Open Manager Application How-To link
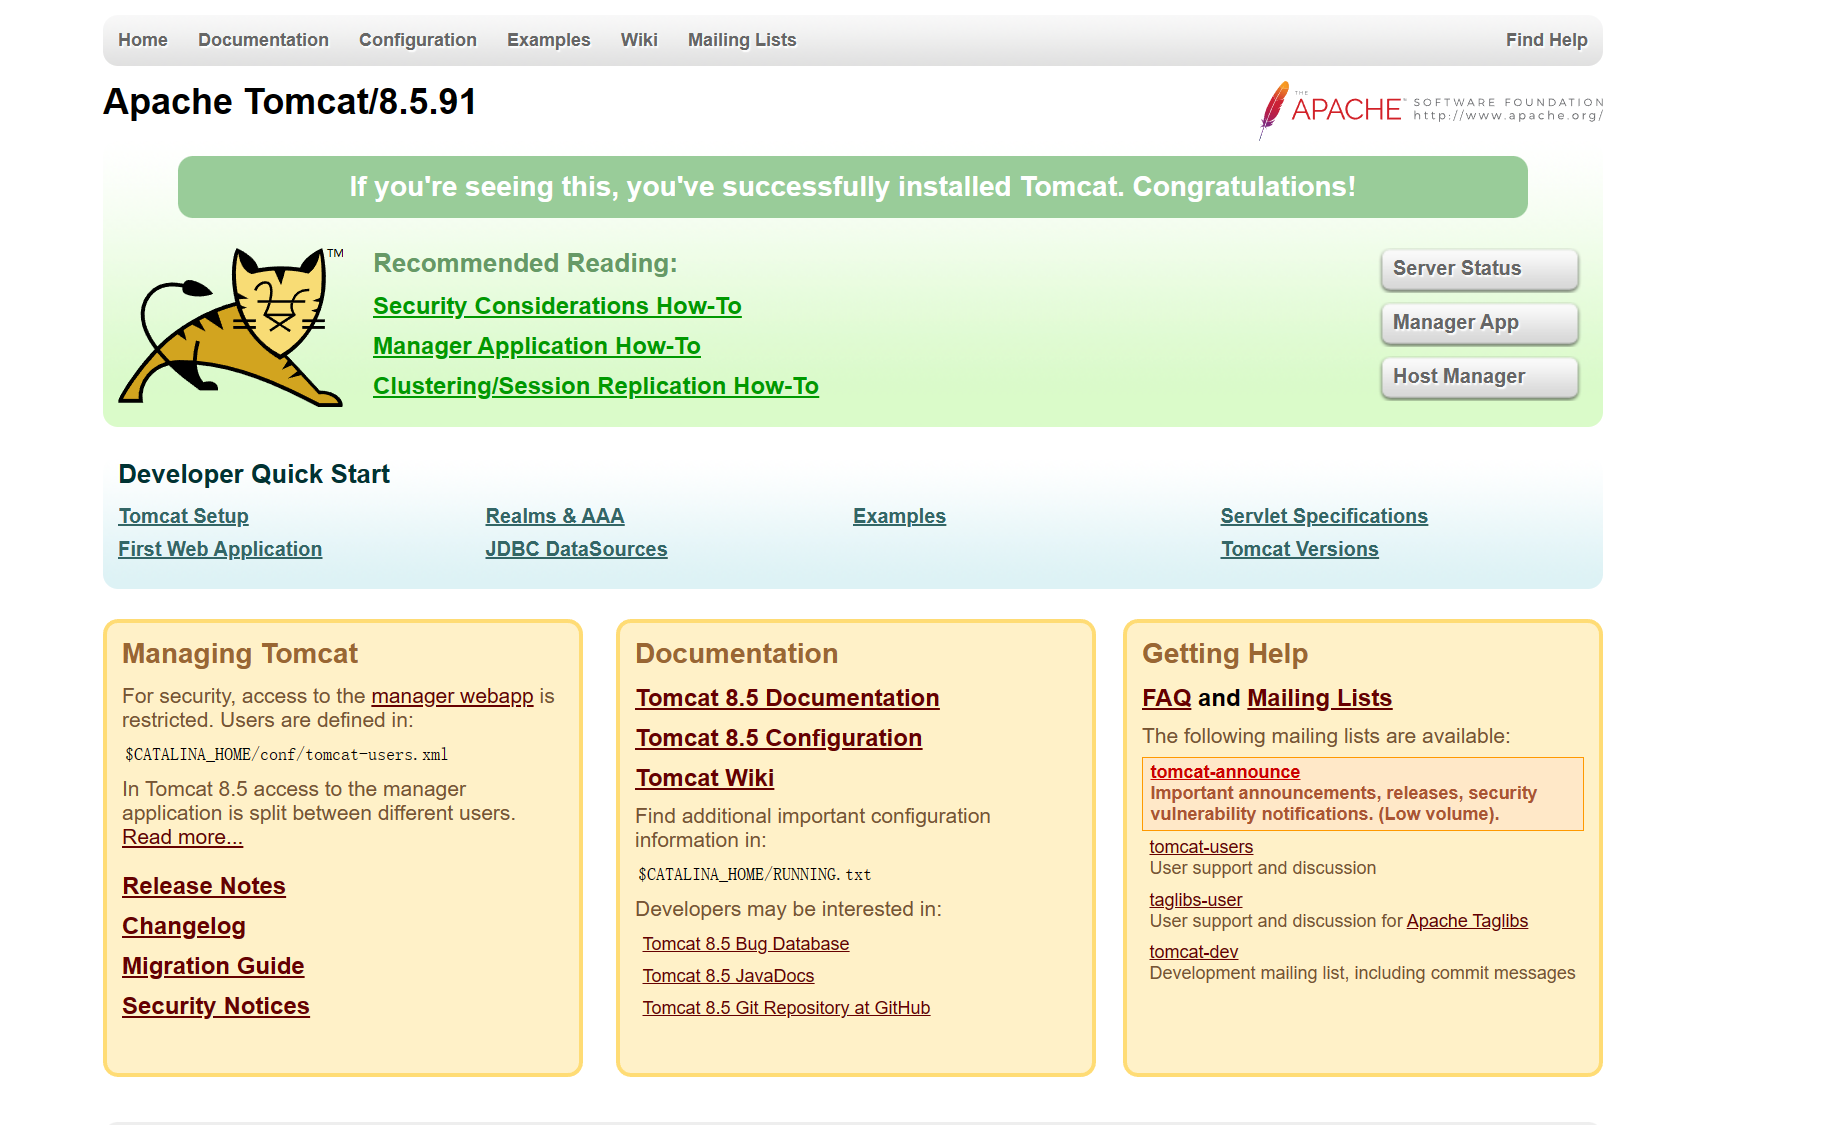1832x1125 pixels. (x=537, y=346)
